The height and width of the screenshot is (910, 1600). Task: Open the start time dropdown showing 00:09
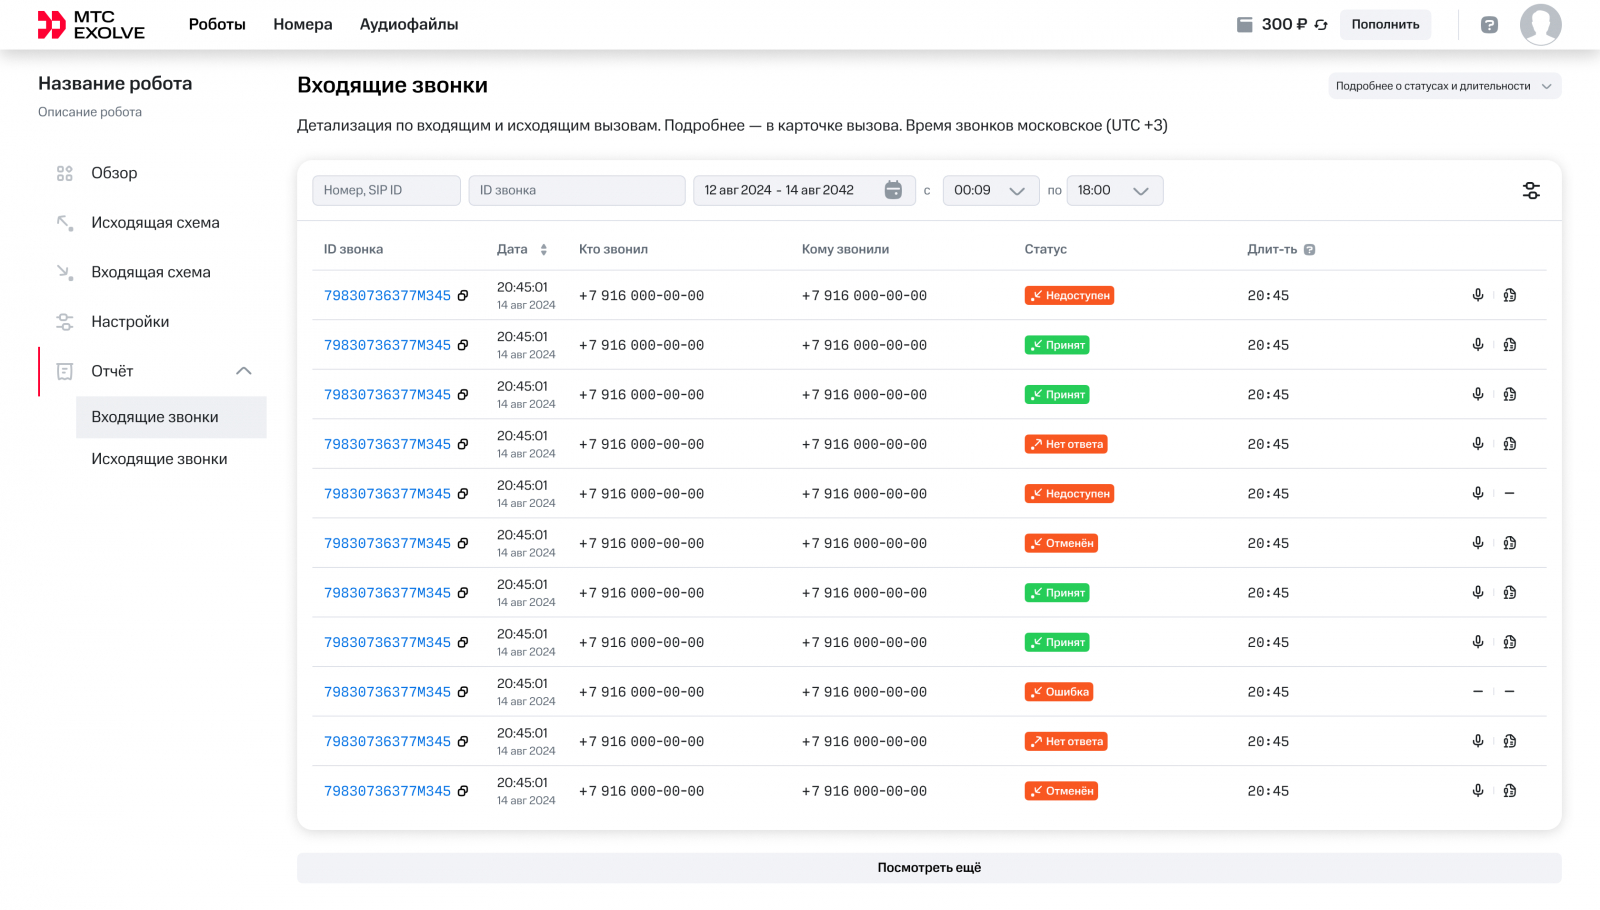click(990, 190)
